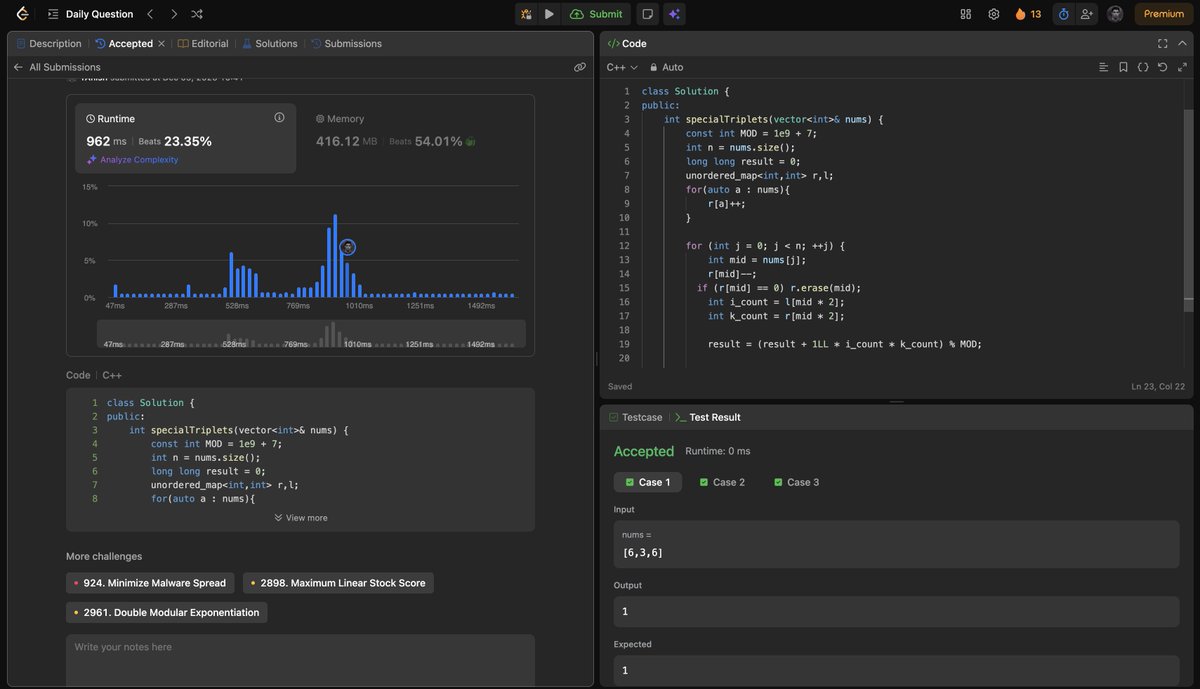Click the Ln 23, Col 22 status

[x=1158, y=386]
